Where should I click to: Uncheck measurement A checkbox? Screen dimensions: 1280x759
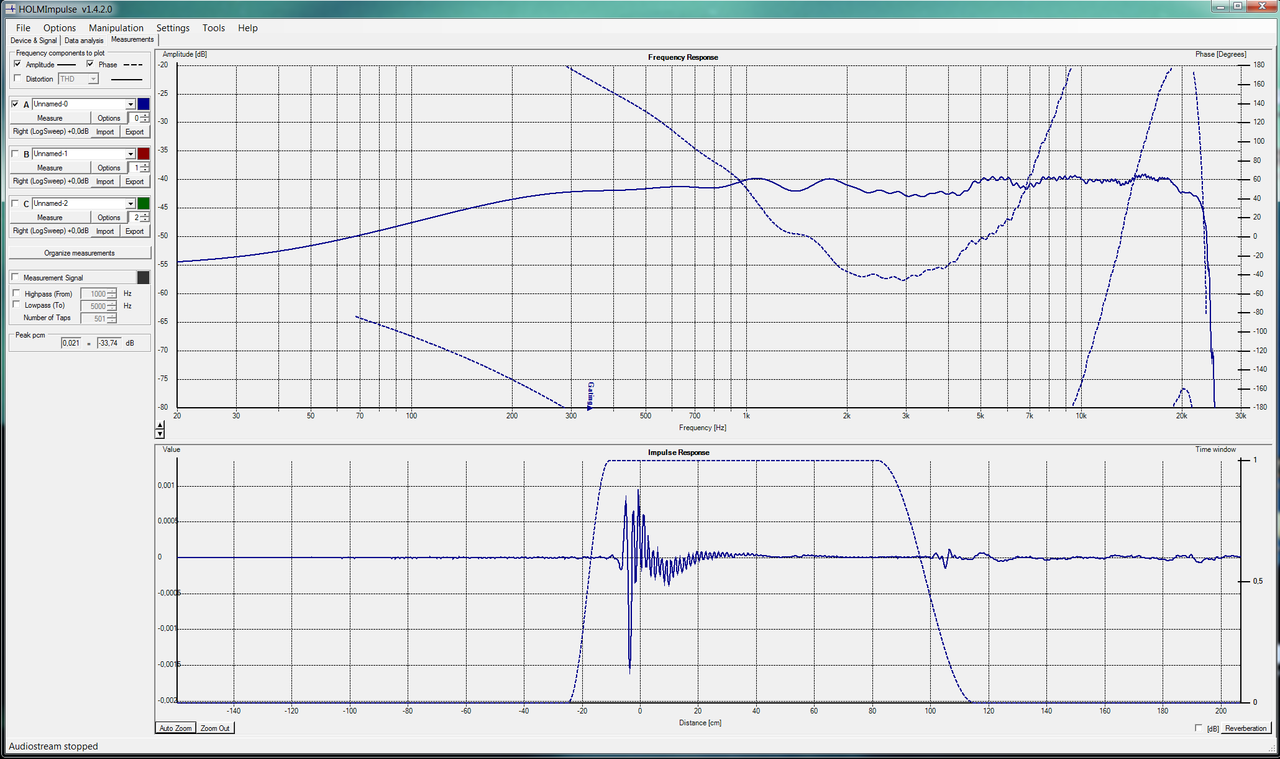(x=15, y=104)
